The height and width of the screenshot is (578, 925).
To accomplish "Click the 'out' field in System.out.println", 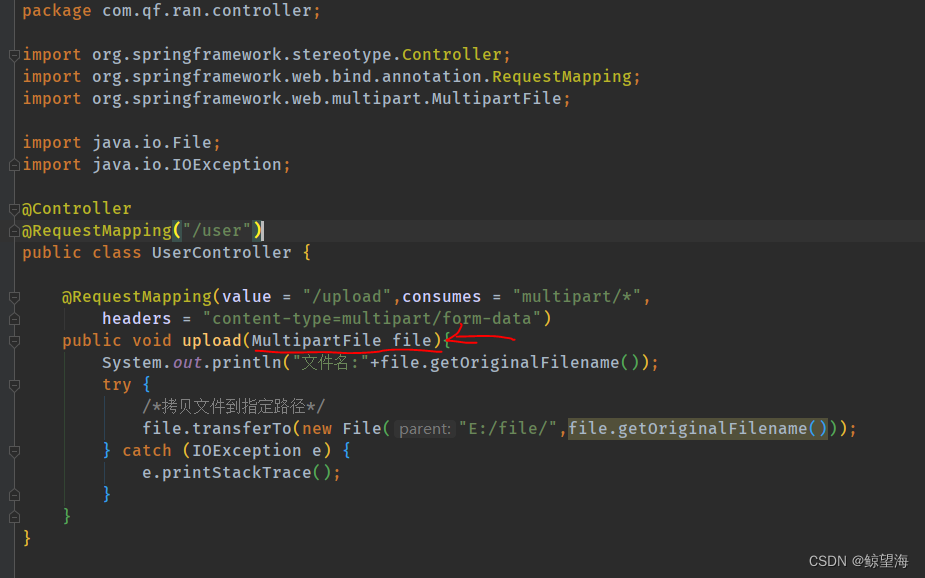I will (x=187, y=362).
